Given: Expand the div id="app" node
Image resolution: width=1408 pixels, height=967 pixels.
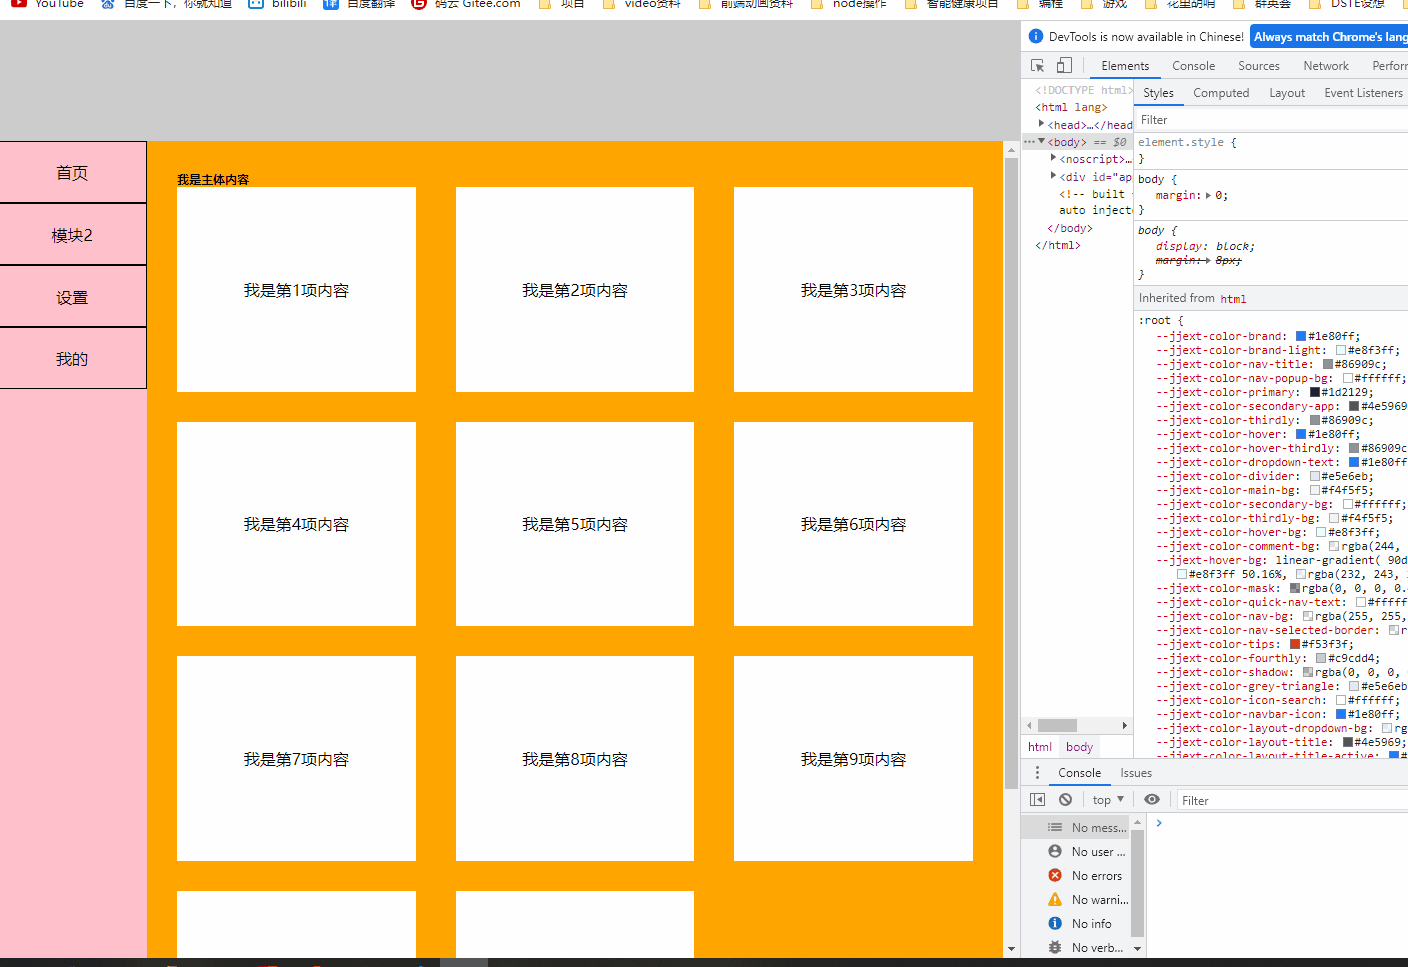Looking at the screenshot, I should 1054,176.
